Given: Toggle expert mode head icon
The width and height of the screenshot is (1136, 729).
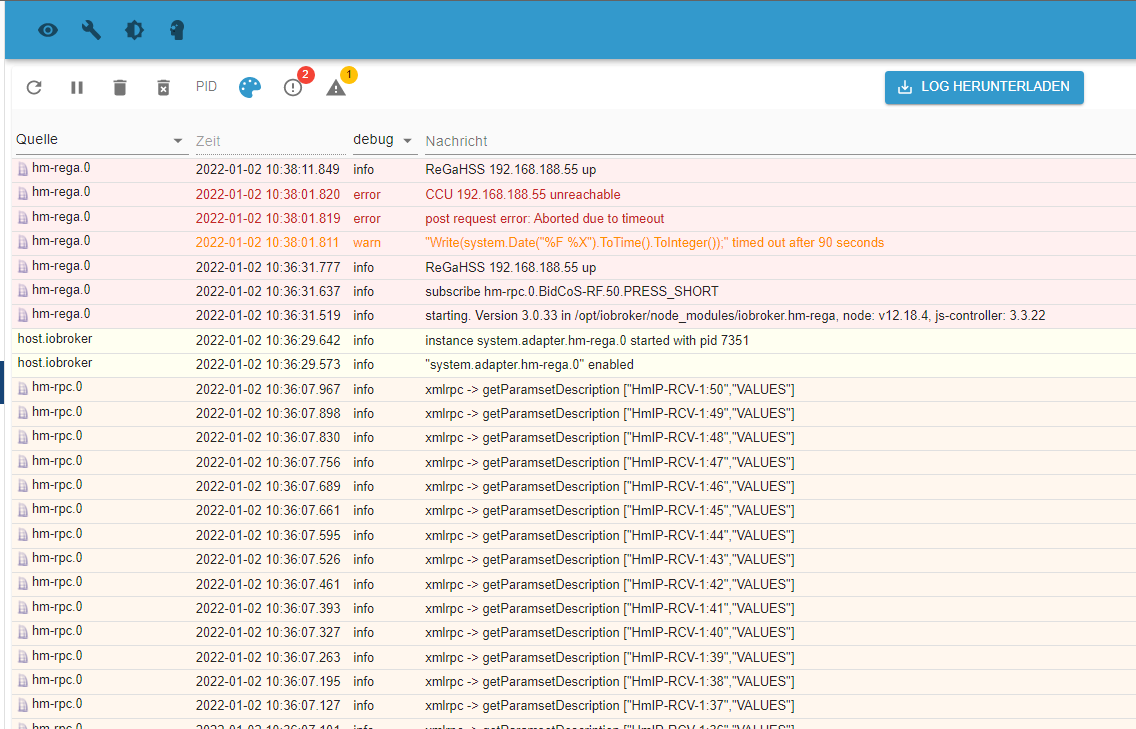Looking at the screenshot, I should (x=177, y=30).
